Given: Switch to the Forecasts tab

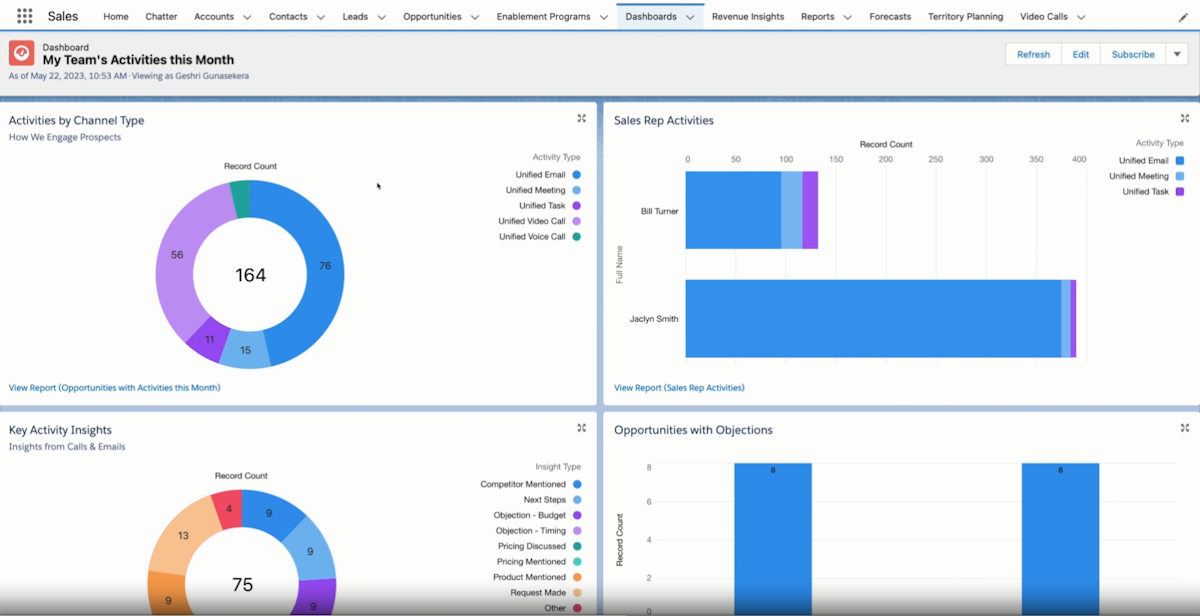Looking at the screenshot, I should 889,16.
